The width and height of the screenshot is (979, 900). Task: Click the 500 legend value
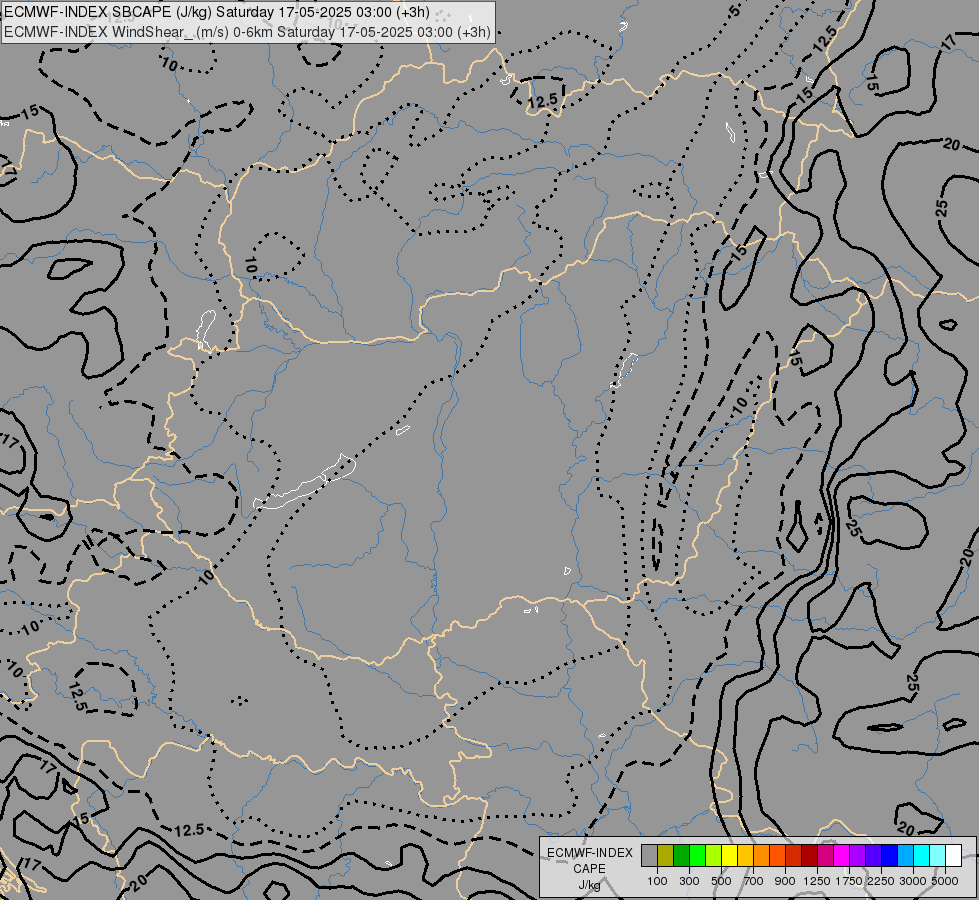click(x=721, y=881)
